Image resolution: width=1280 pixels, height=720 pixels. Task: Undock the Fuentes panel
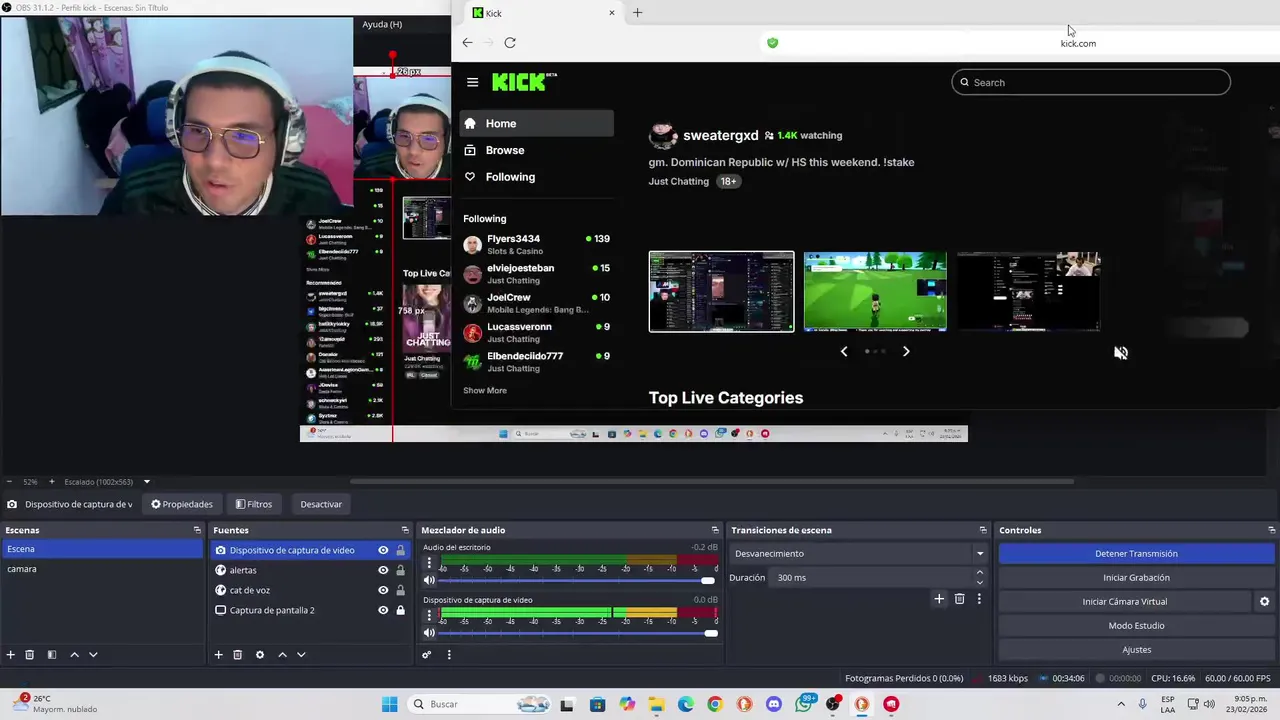(405, 530)
